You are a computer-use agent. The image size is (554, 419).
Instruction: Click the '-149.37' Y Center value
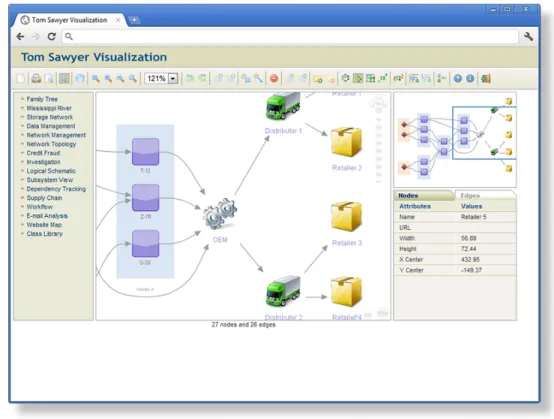[471, 270]
